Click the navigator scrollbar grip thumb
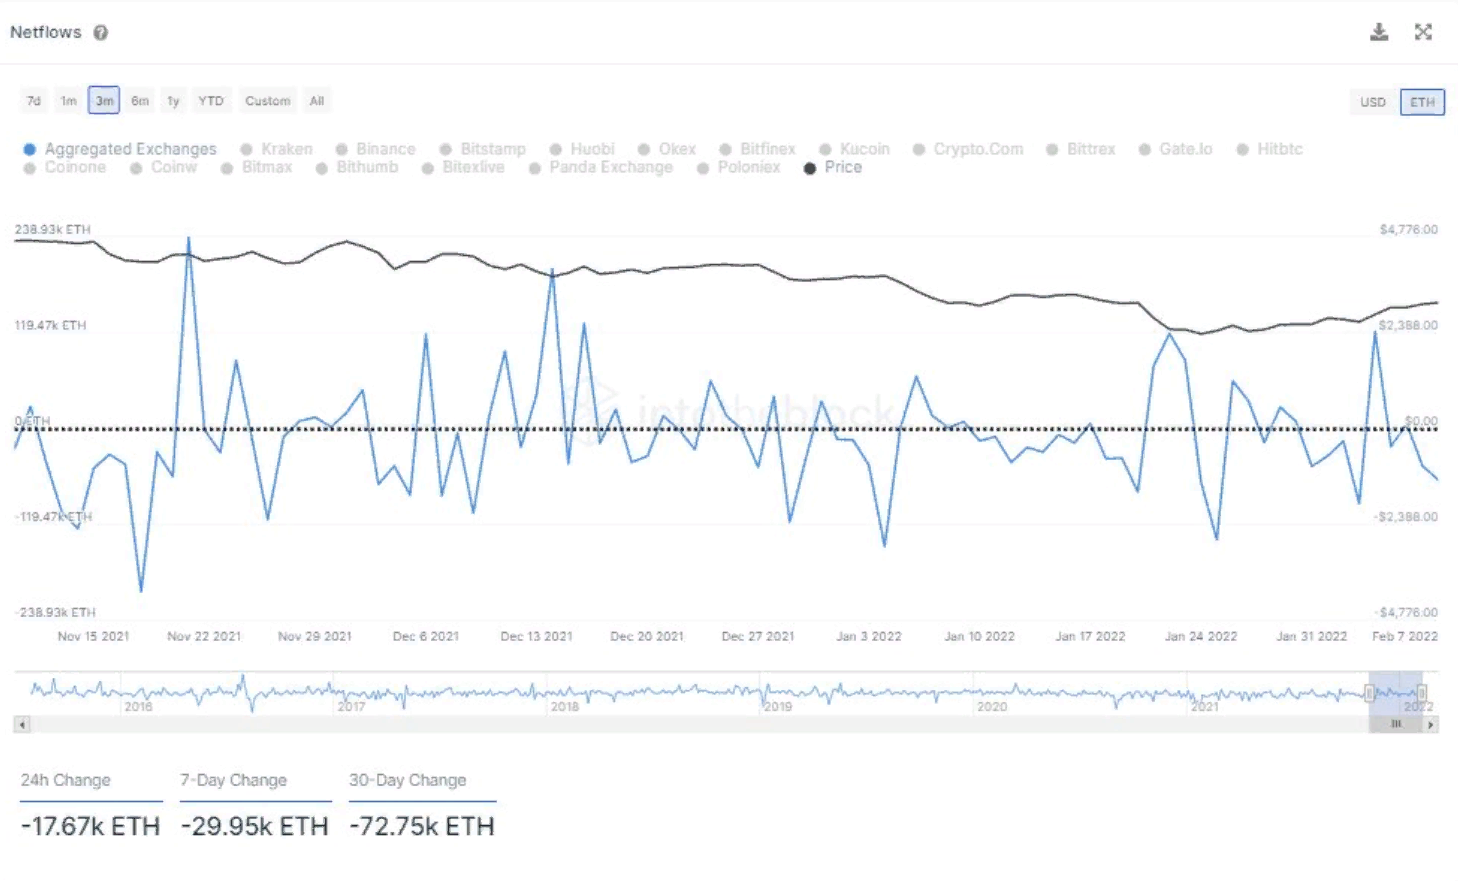Viewport: 1458px width, 881px height. pyautogui.click(x=1396, y=724)
